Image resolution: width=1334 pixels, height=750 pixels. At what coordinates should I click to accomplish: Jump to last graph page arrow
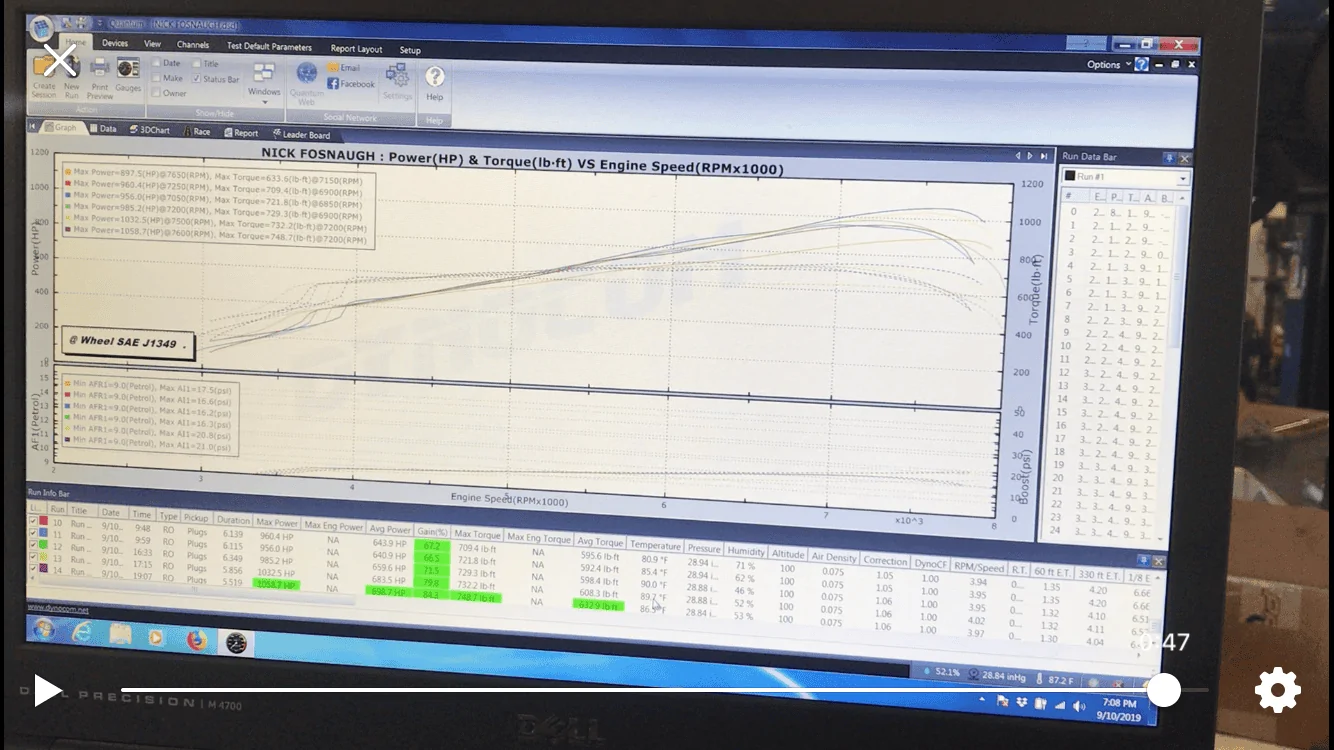1043,155
